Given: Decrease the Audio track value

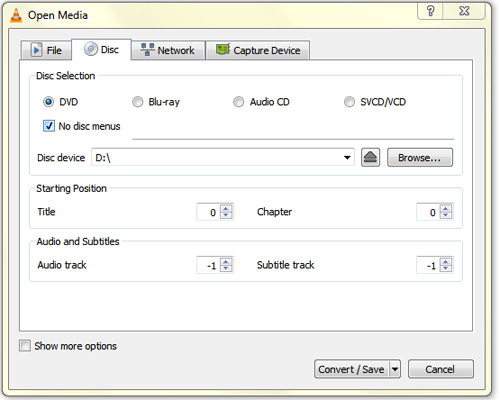Looking at the screenshot, I should point(226,269).
